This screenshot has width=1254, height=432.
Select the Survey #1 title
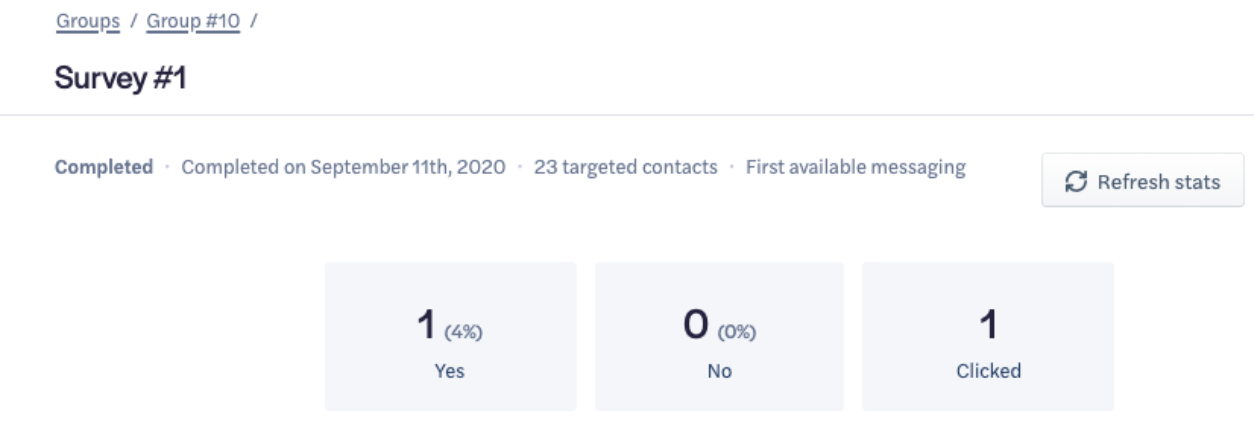point(121,78)
